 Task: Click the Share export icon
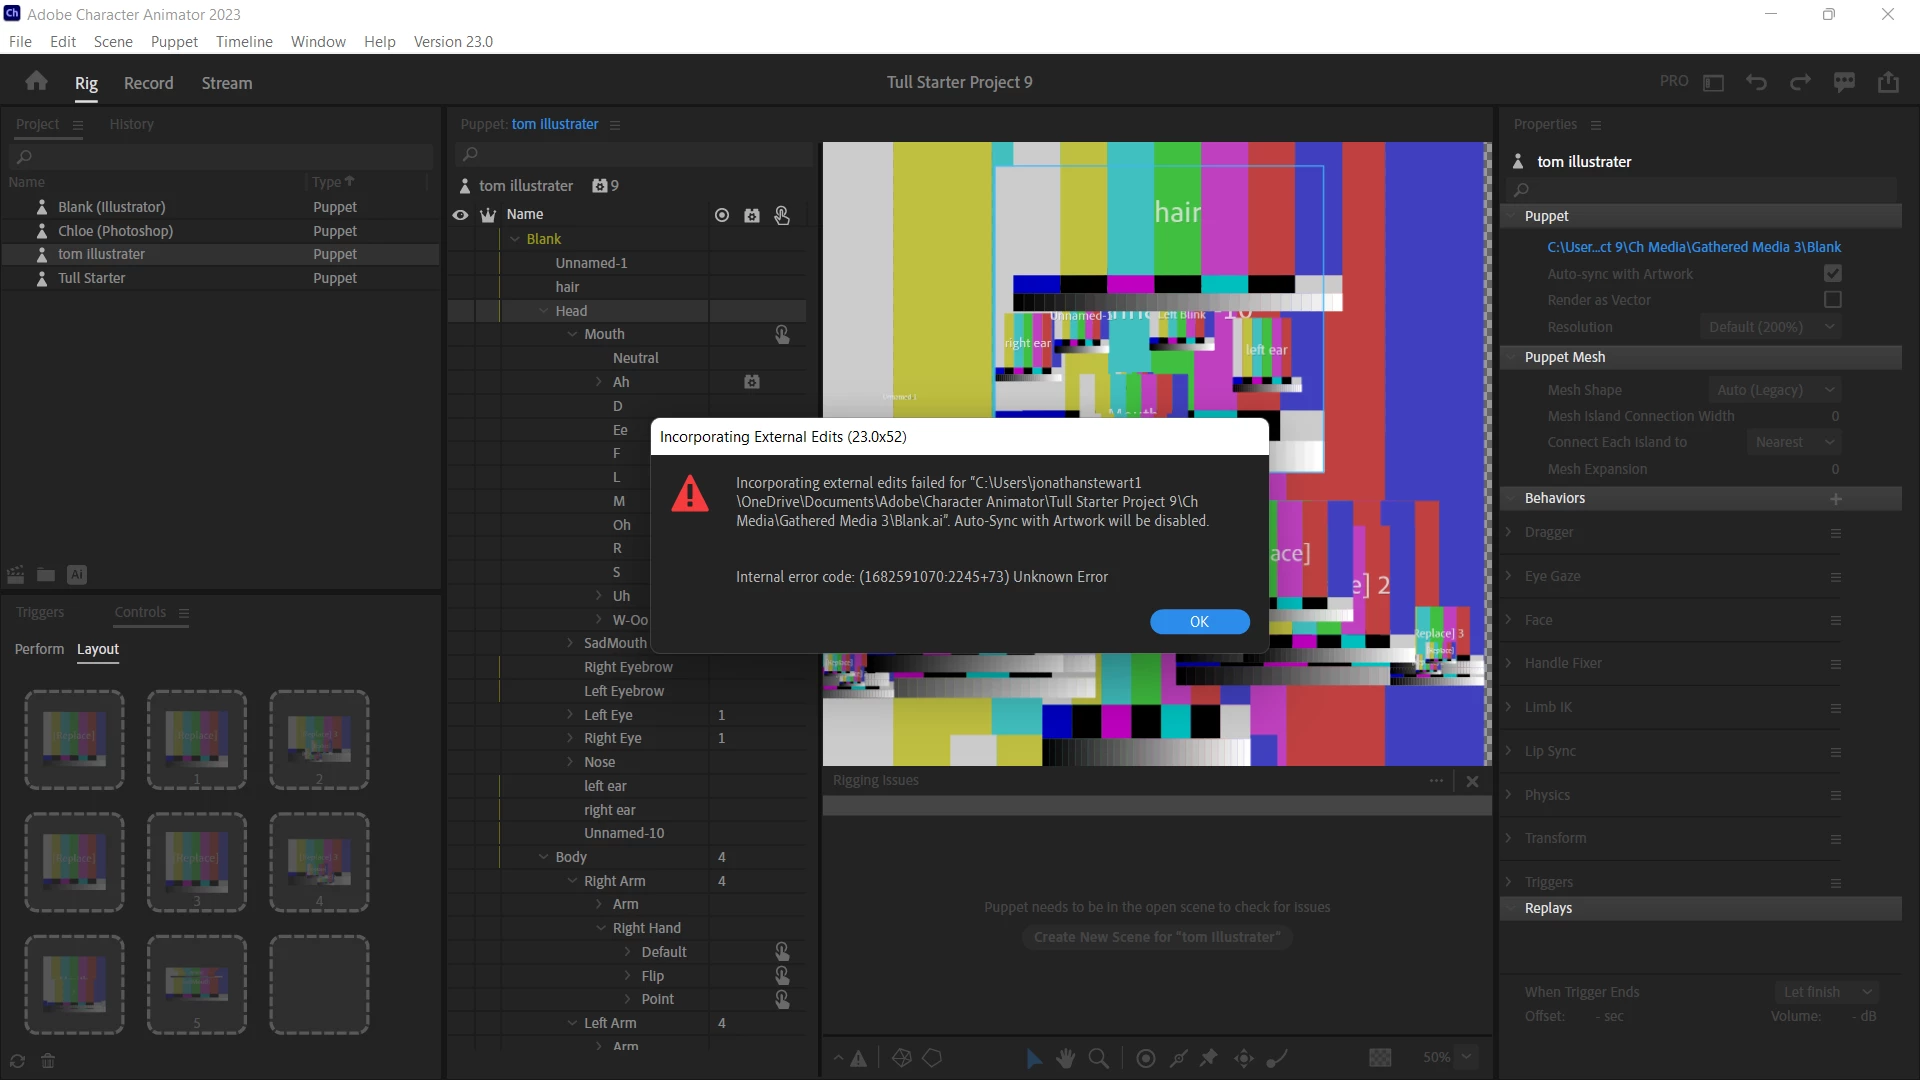coord(1888,82)
